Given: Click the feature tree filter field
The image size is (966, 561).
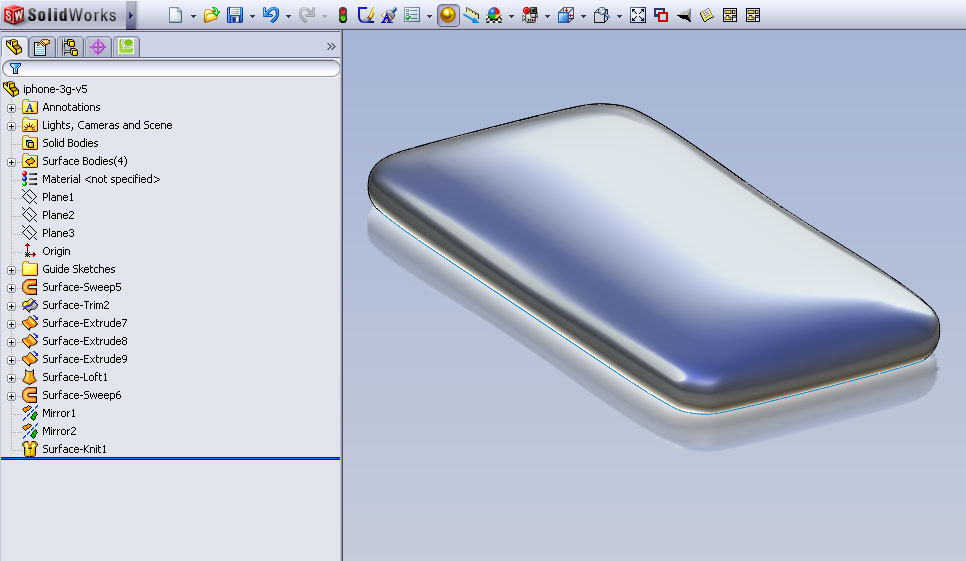Looking at the screenshot, I should tap(171, 68).
